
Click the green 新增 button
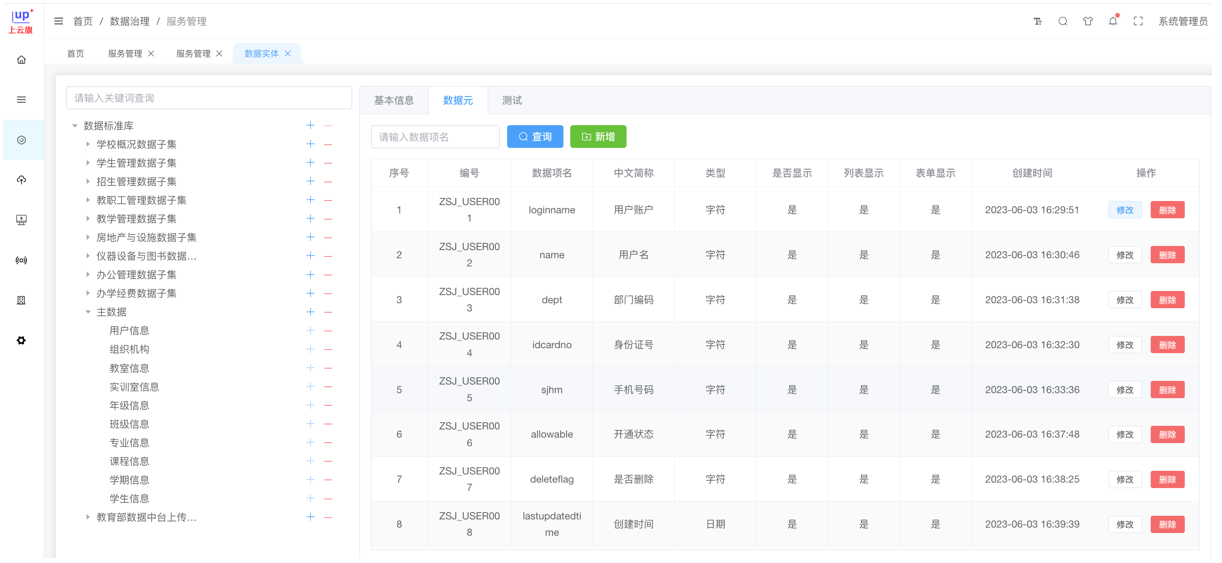(x=598, y=137)
